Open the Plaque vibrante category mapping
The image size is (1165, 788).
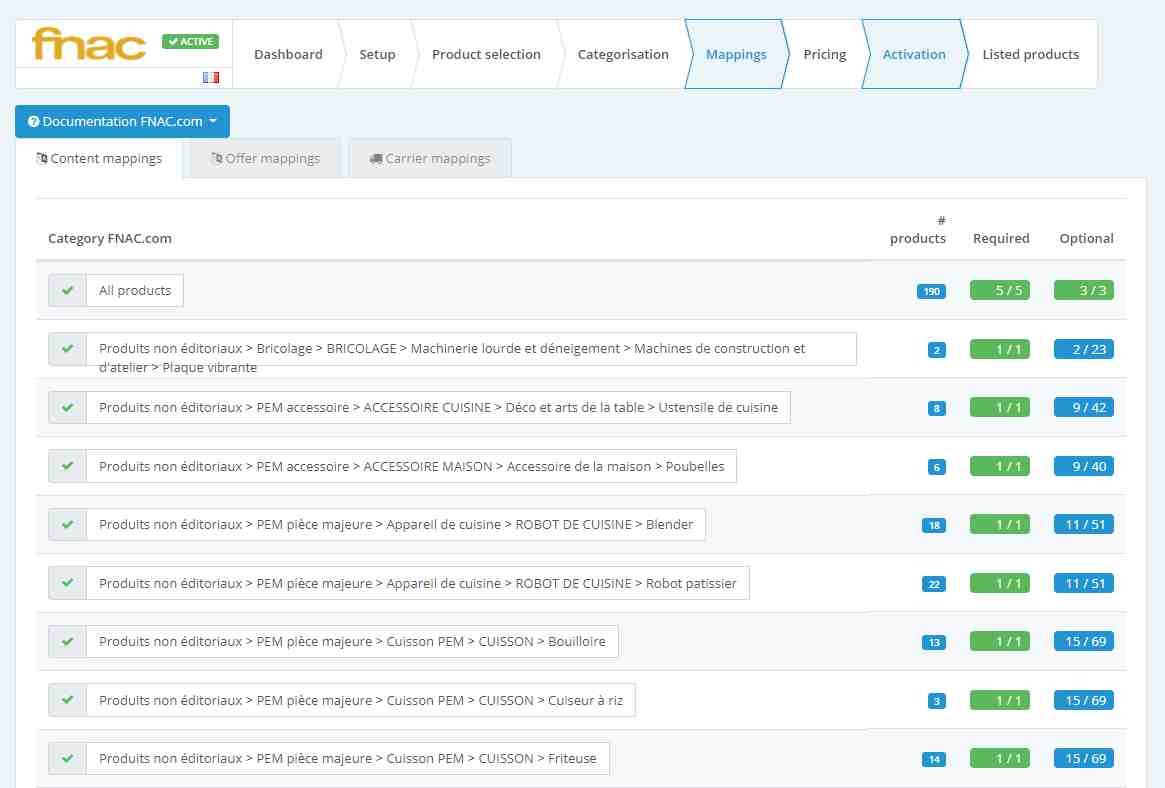(471, 349)
